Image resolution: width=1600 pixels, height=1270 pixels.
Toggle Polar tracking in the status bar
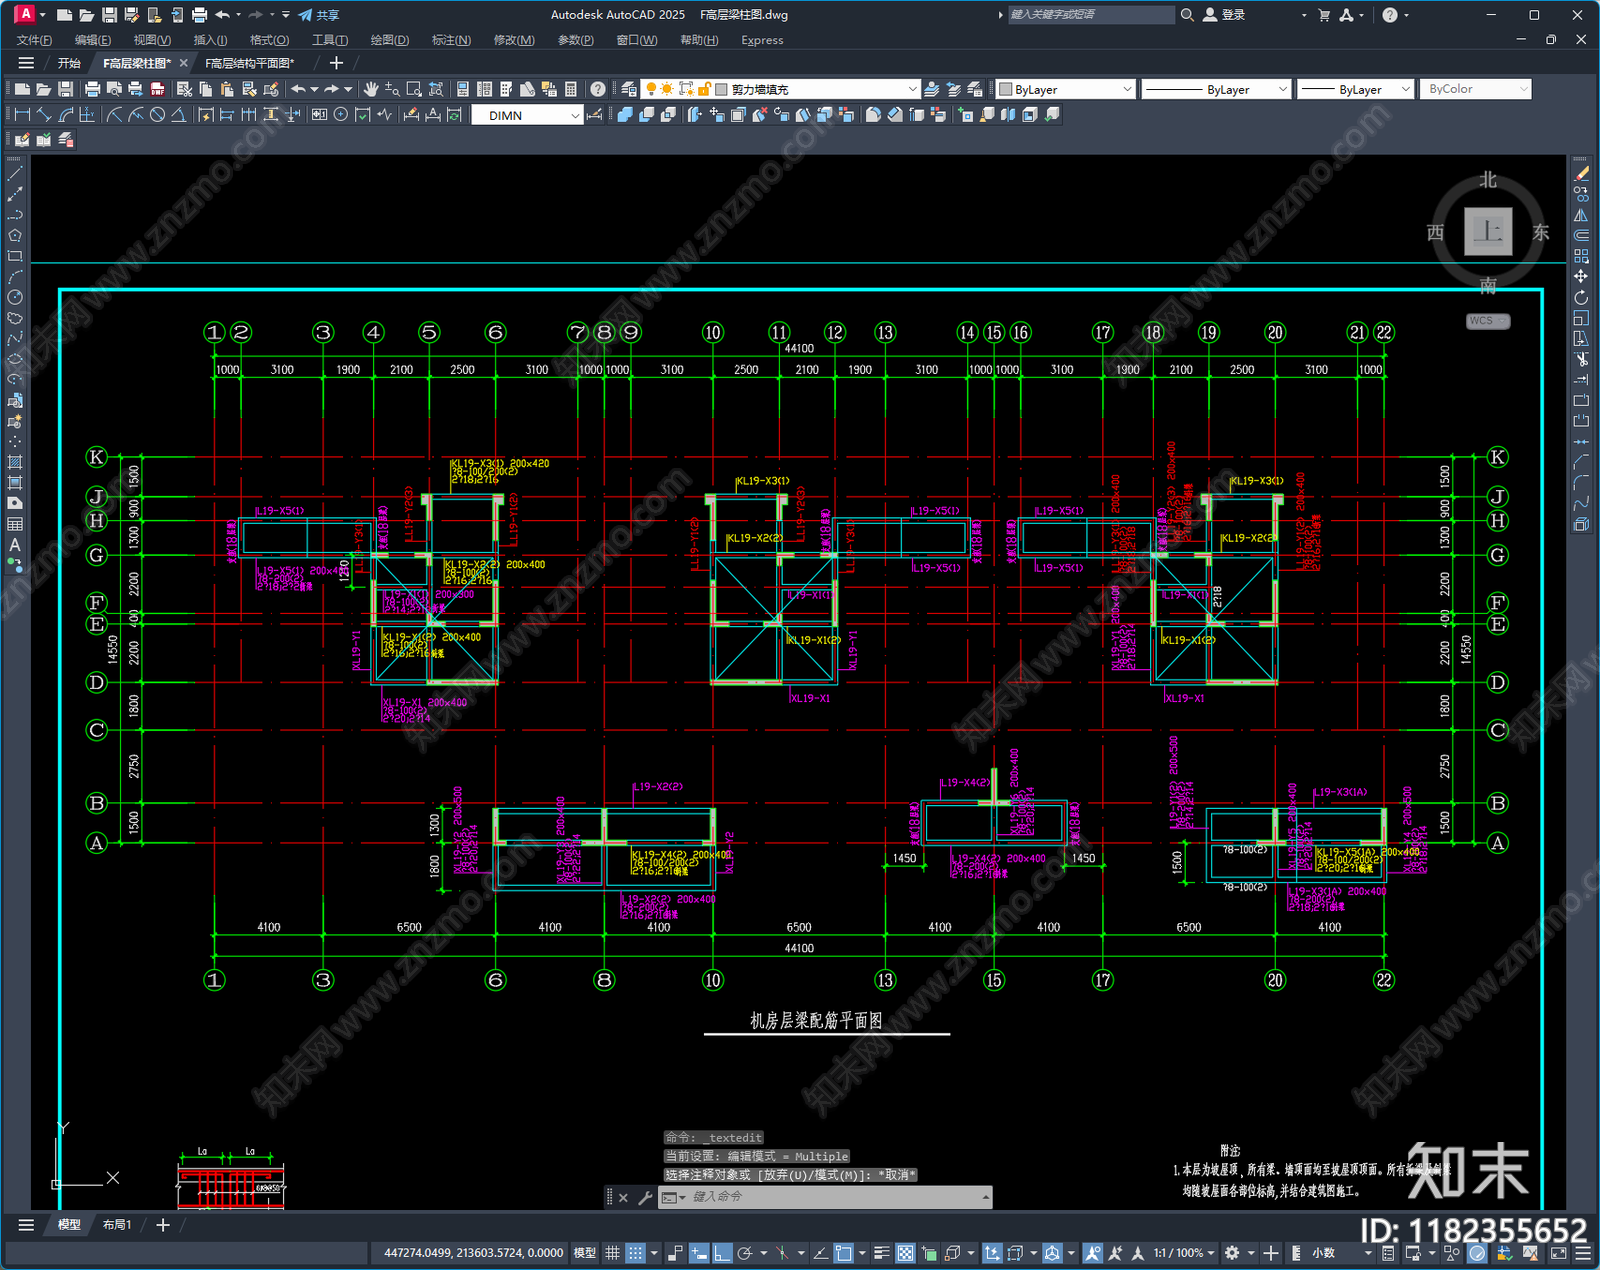coord(745,1253)
